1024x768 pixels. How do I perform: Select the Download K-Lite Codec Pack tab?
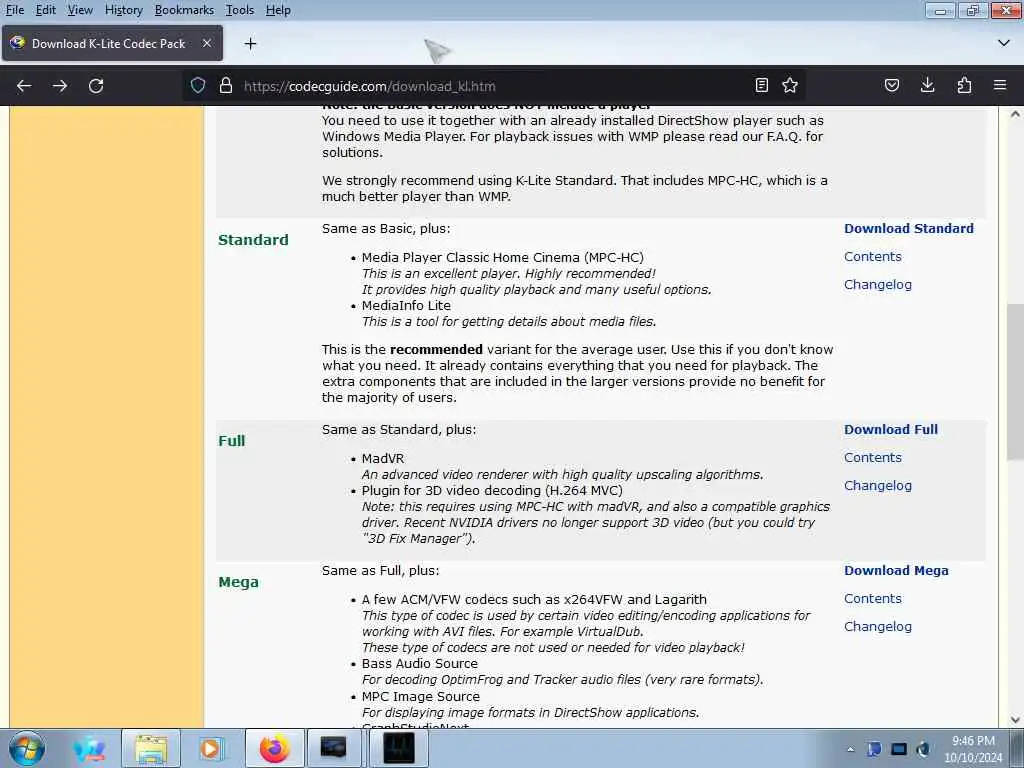click(112, 44)
